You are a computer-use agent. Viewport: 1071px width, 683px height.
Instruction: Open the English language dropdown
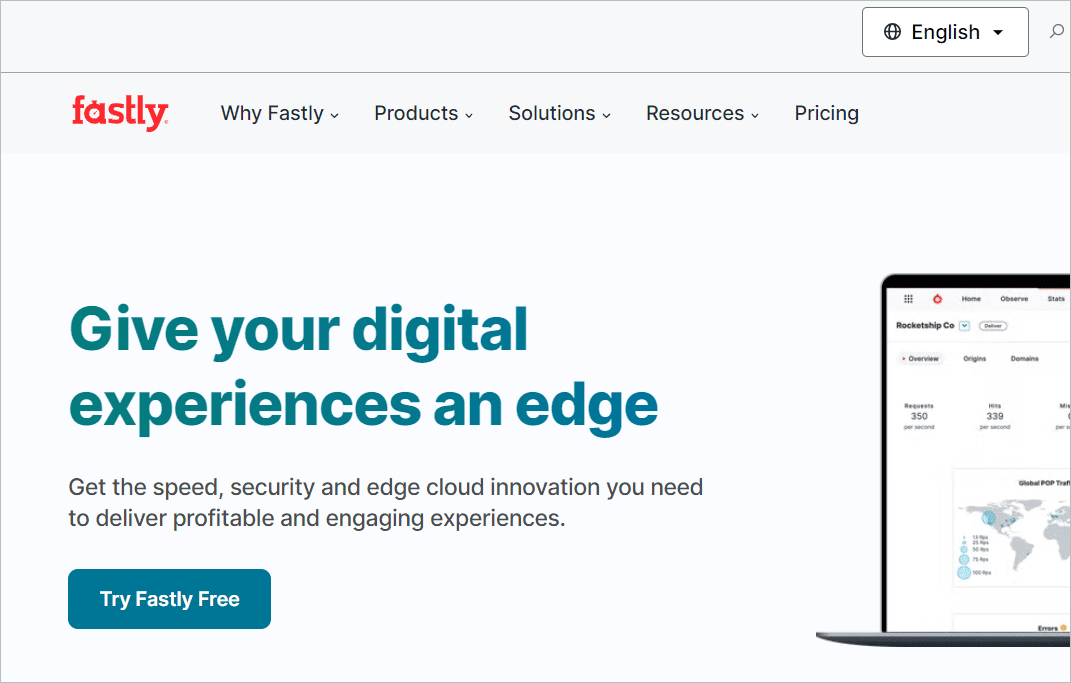pos(944,31)
